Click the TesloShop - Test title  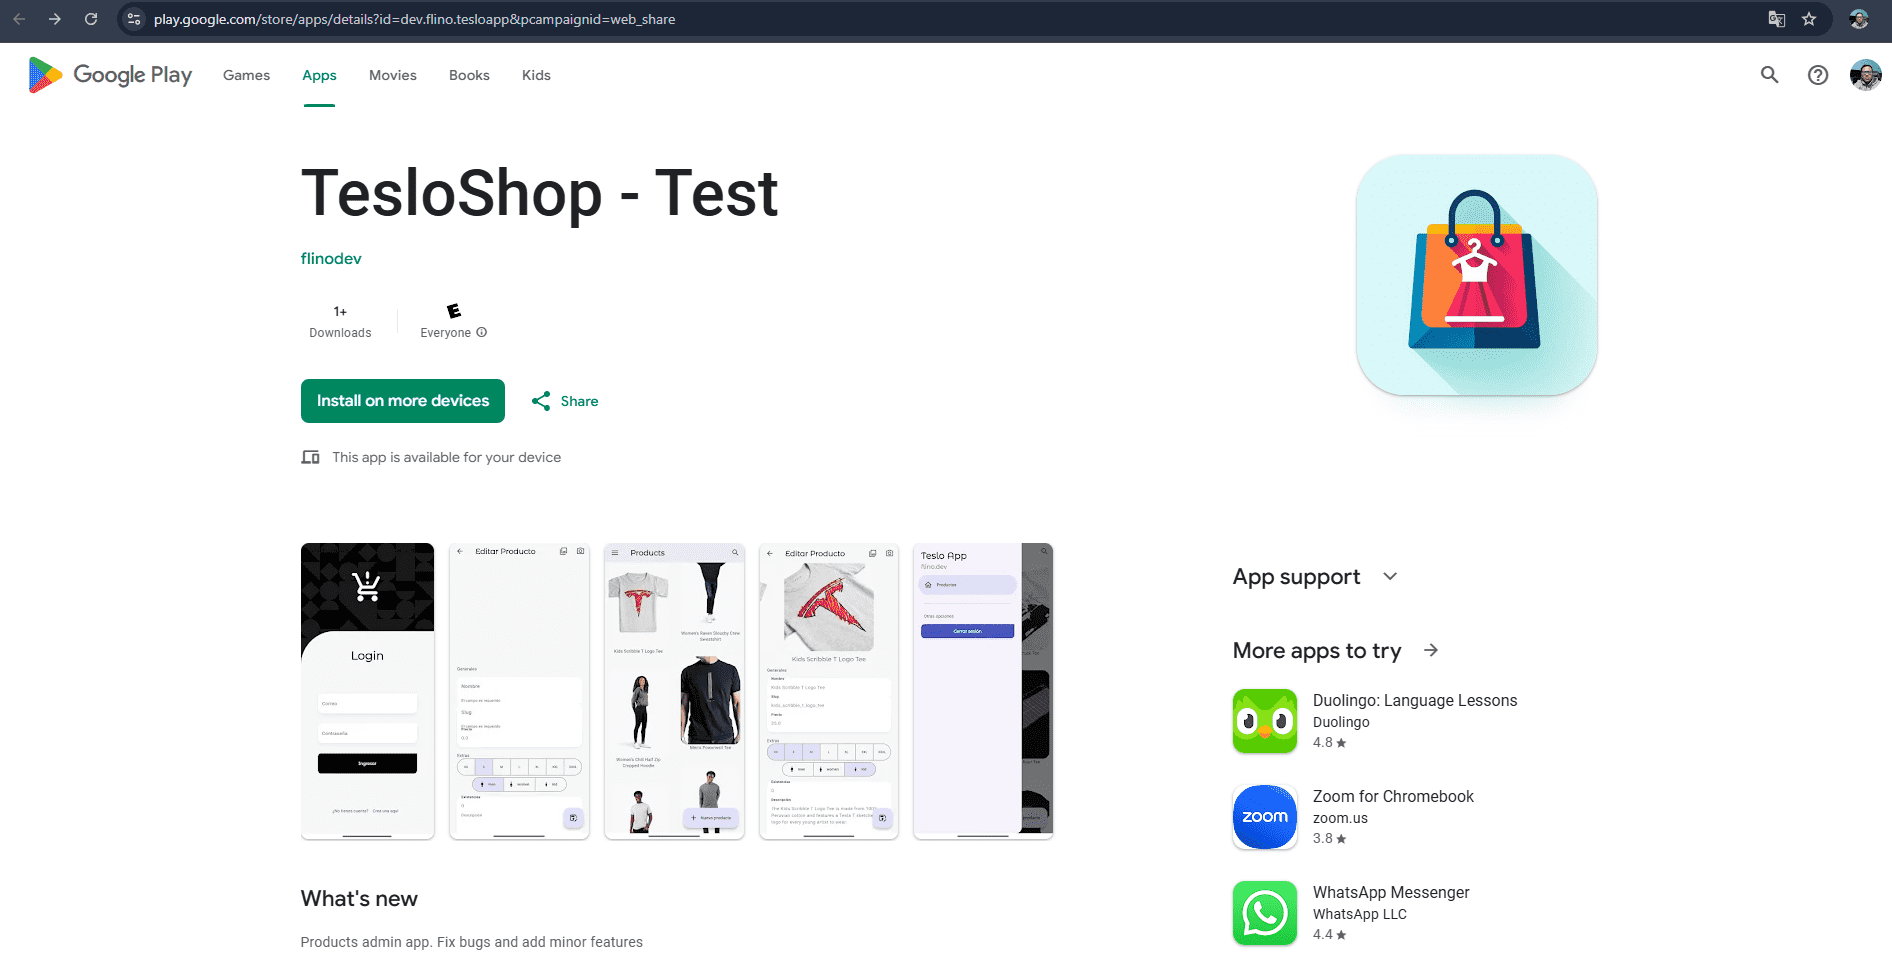coord(539,193)
